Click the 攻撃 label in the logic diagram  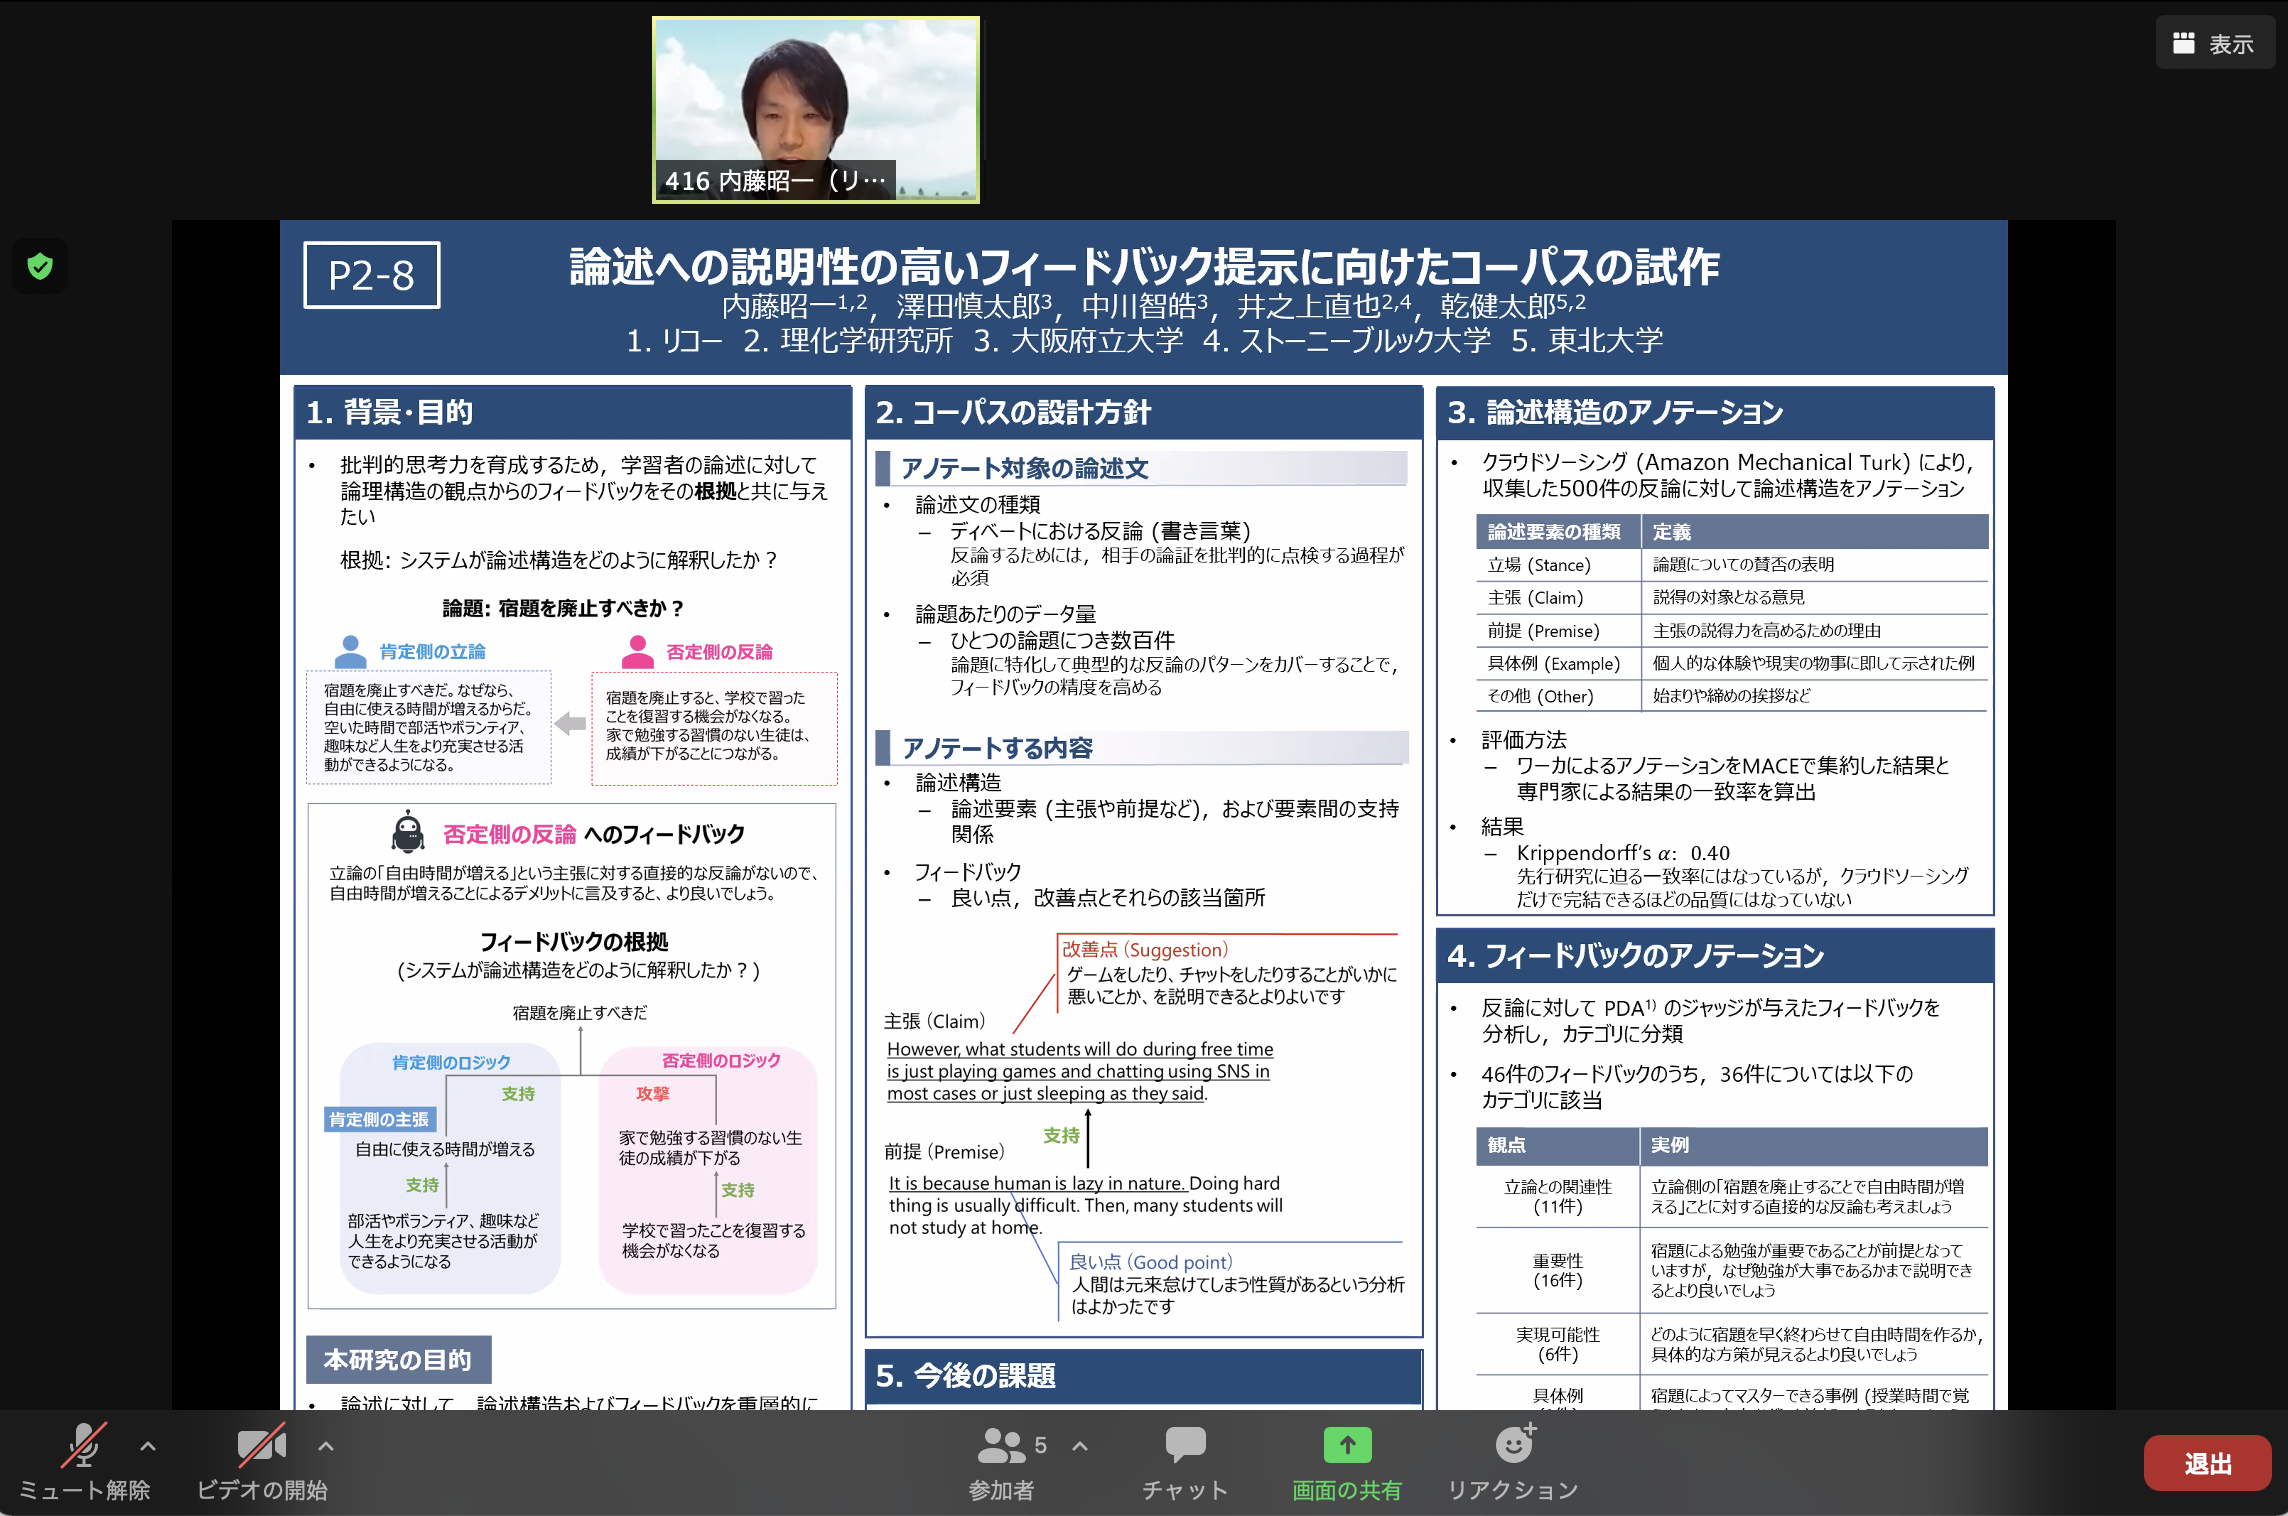click(x=653, y=1094)
